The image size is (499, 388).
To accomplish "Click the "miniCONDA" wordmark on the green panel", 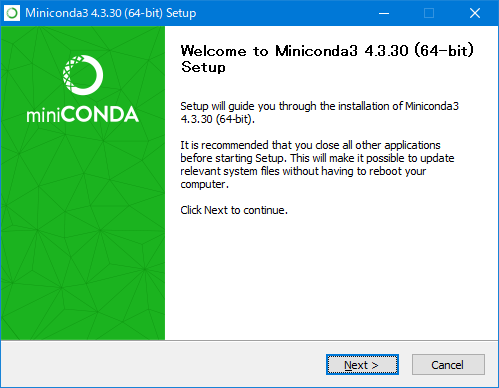I will pyautogui.click(x=83, y=114).
